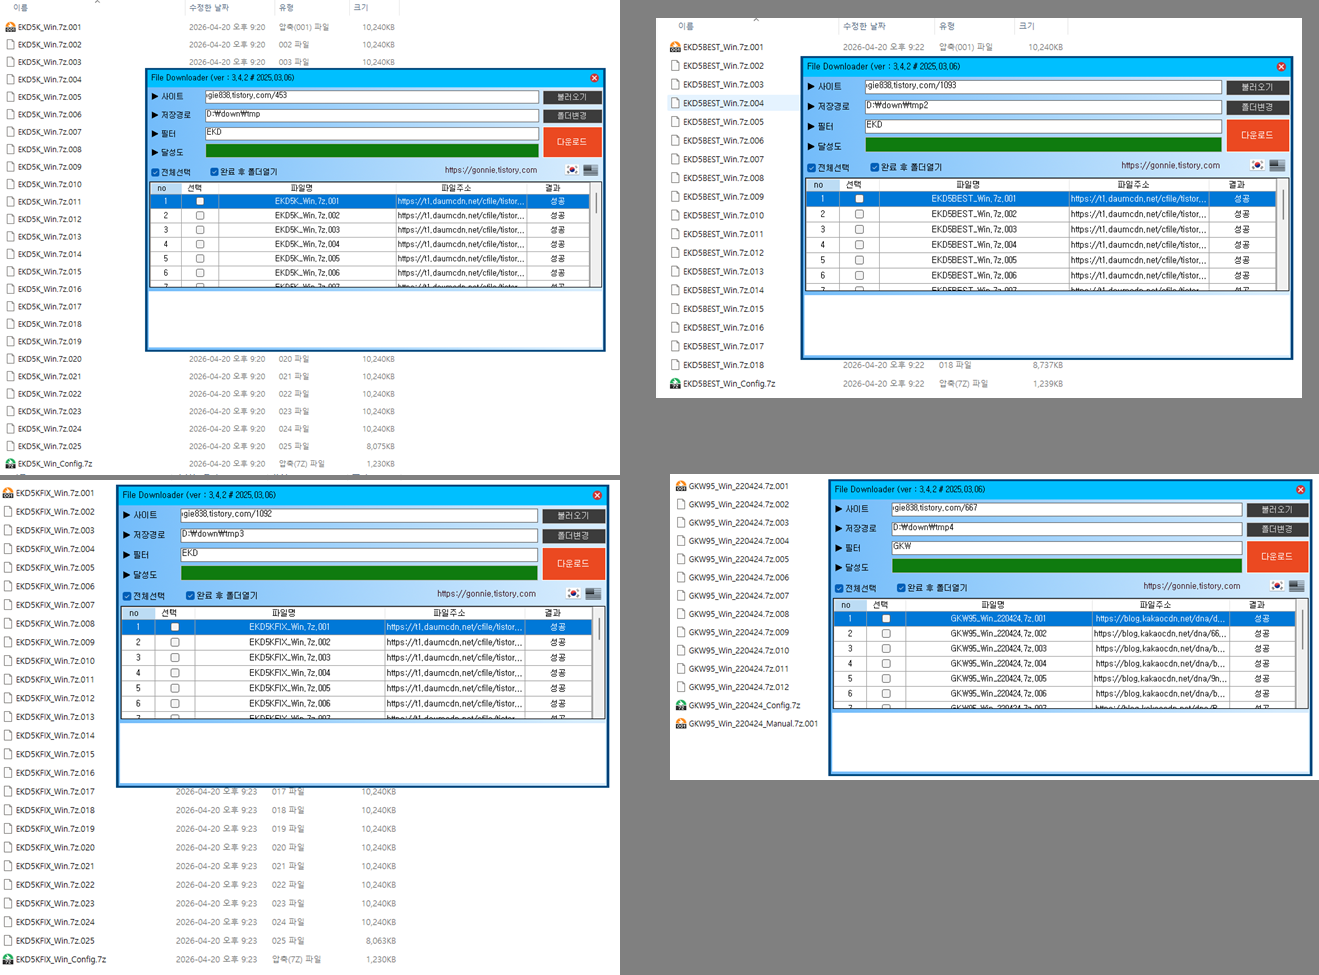Select the EKD5FIX_Win_Config.7z archive icon

pyautogui.click(x=8, y=960)
